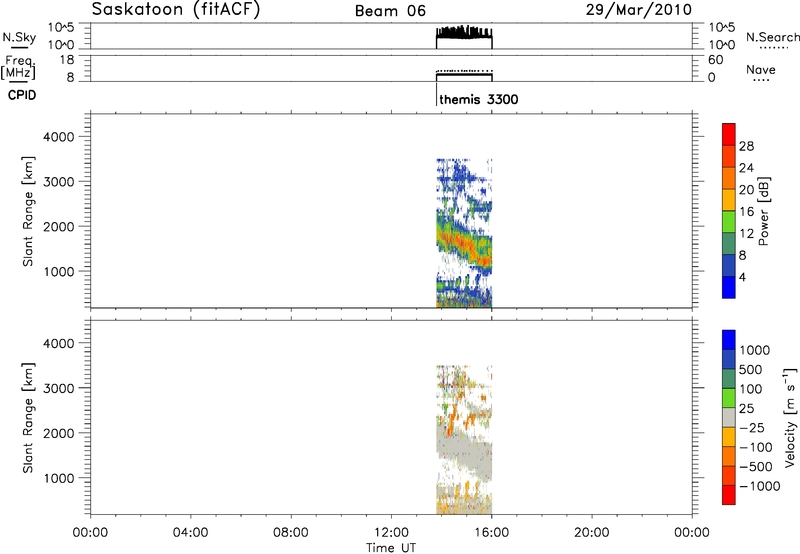
Task: Click the '-25' label on Velocity colorbar
Action: point(752,427)
